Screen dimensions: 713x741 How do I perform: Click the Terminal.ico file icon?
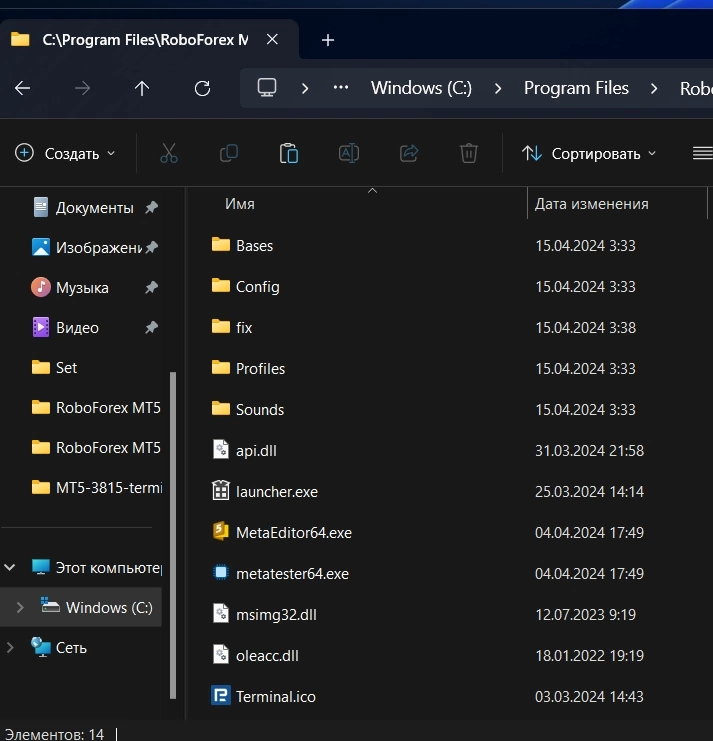point(221,696)
